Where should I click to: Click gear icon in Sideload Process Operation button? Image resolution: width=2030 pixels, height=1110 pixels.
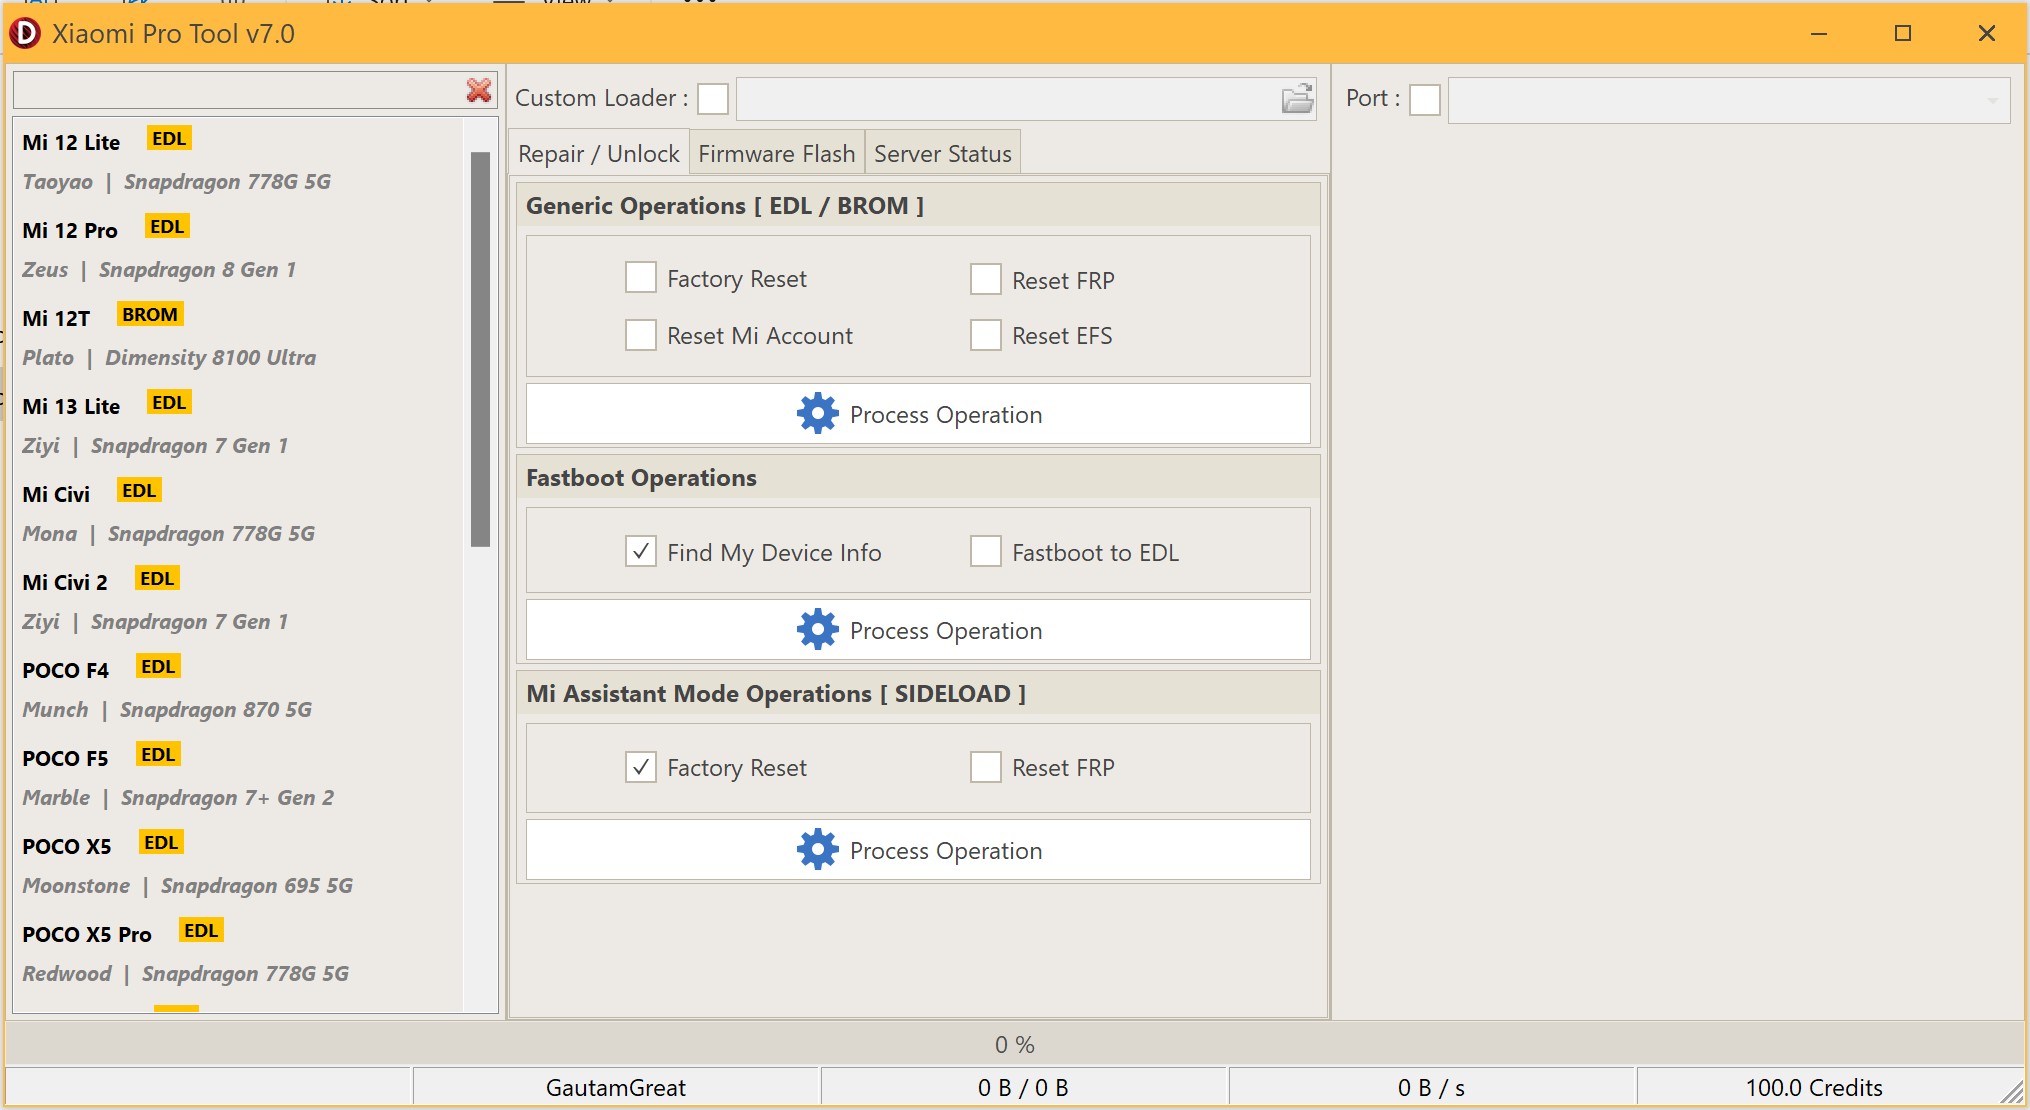(817, 849)
